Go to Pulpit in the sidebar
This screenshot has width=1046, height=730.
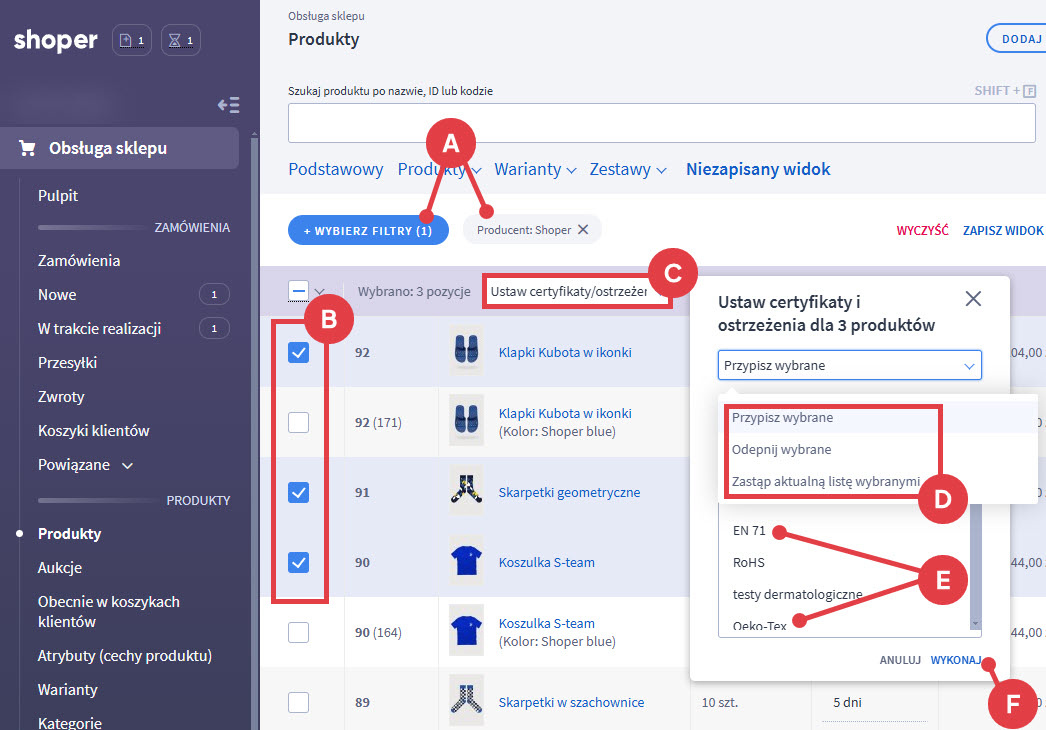tap(58, 196)
